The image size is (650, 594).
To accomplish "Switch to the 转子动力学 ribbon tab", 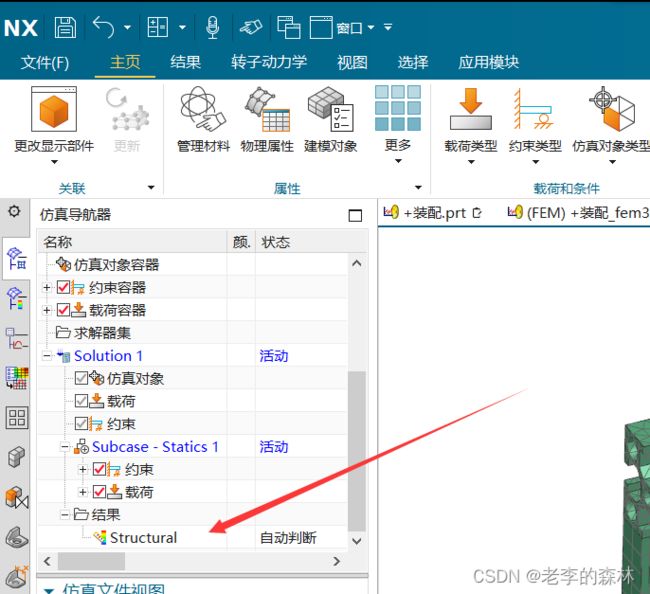I will point(269,62).
